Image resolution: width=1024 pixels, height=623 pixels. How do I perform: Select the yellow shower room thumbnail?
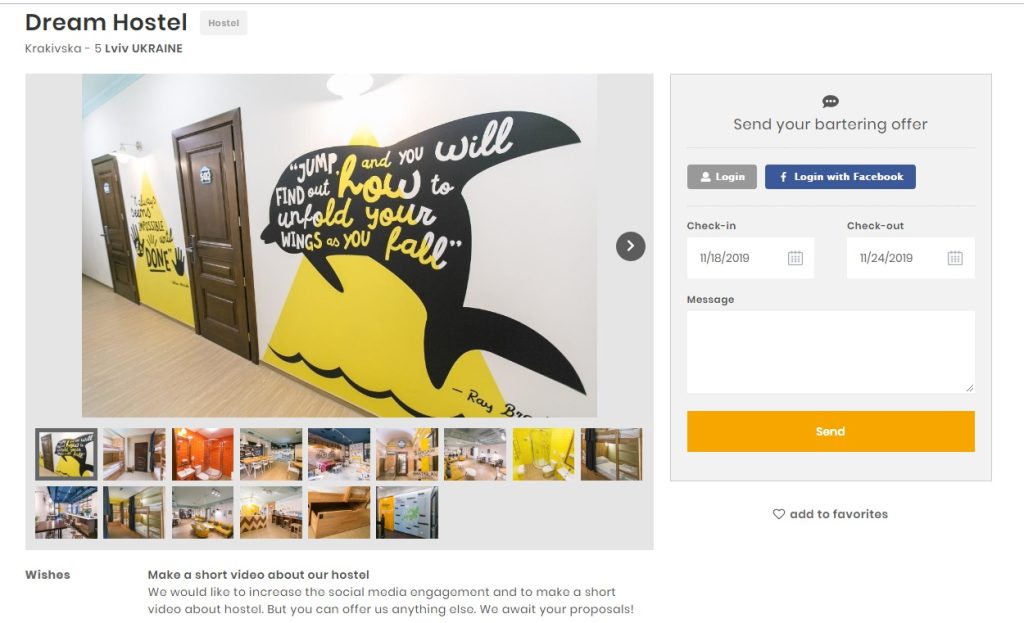pos(543,455)
